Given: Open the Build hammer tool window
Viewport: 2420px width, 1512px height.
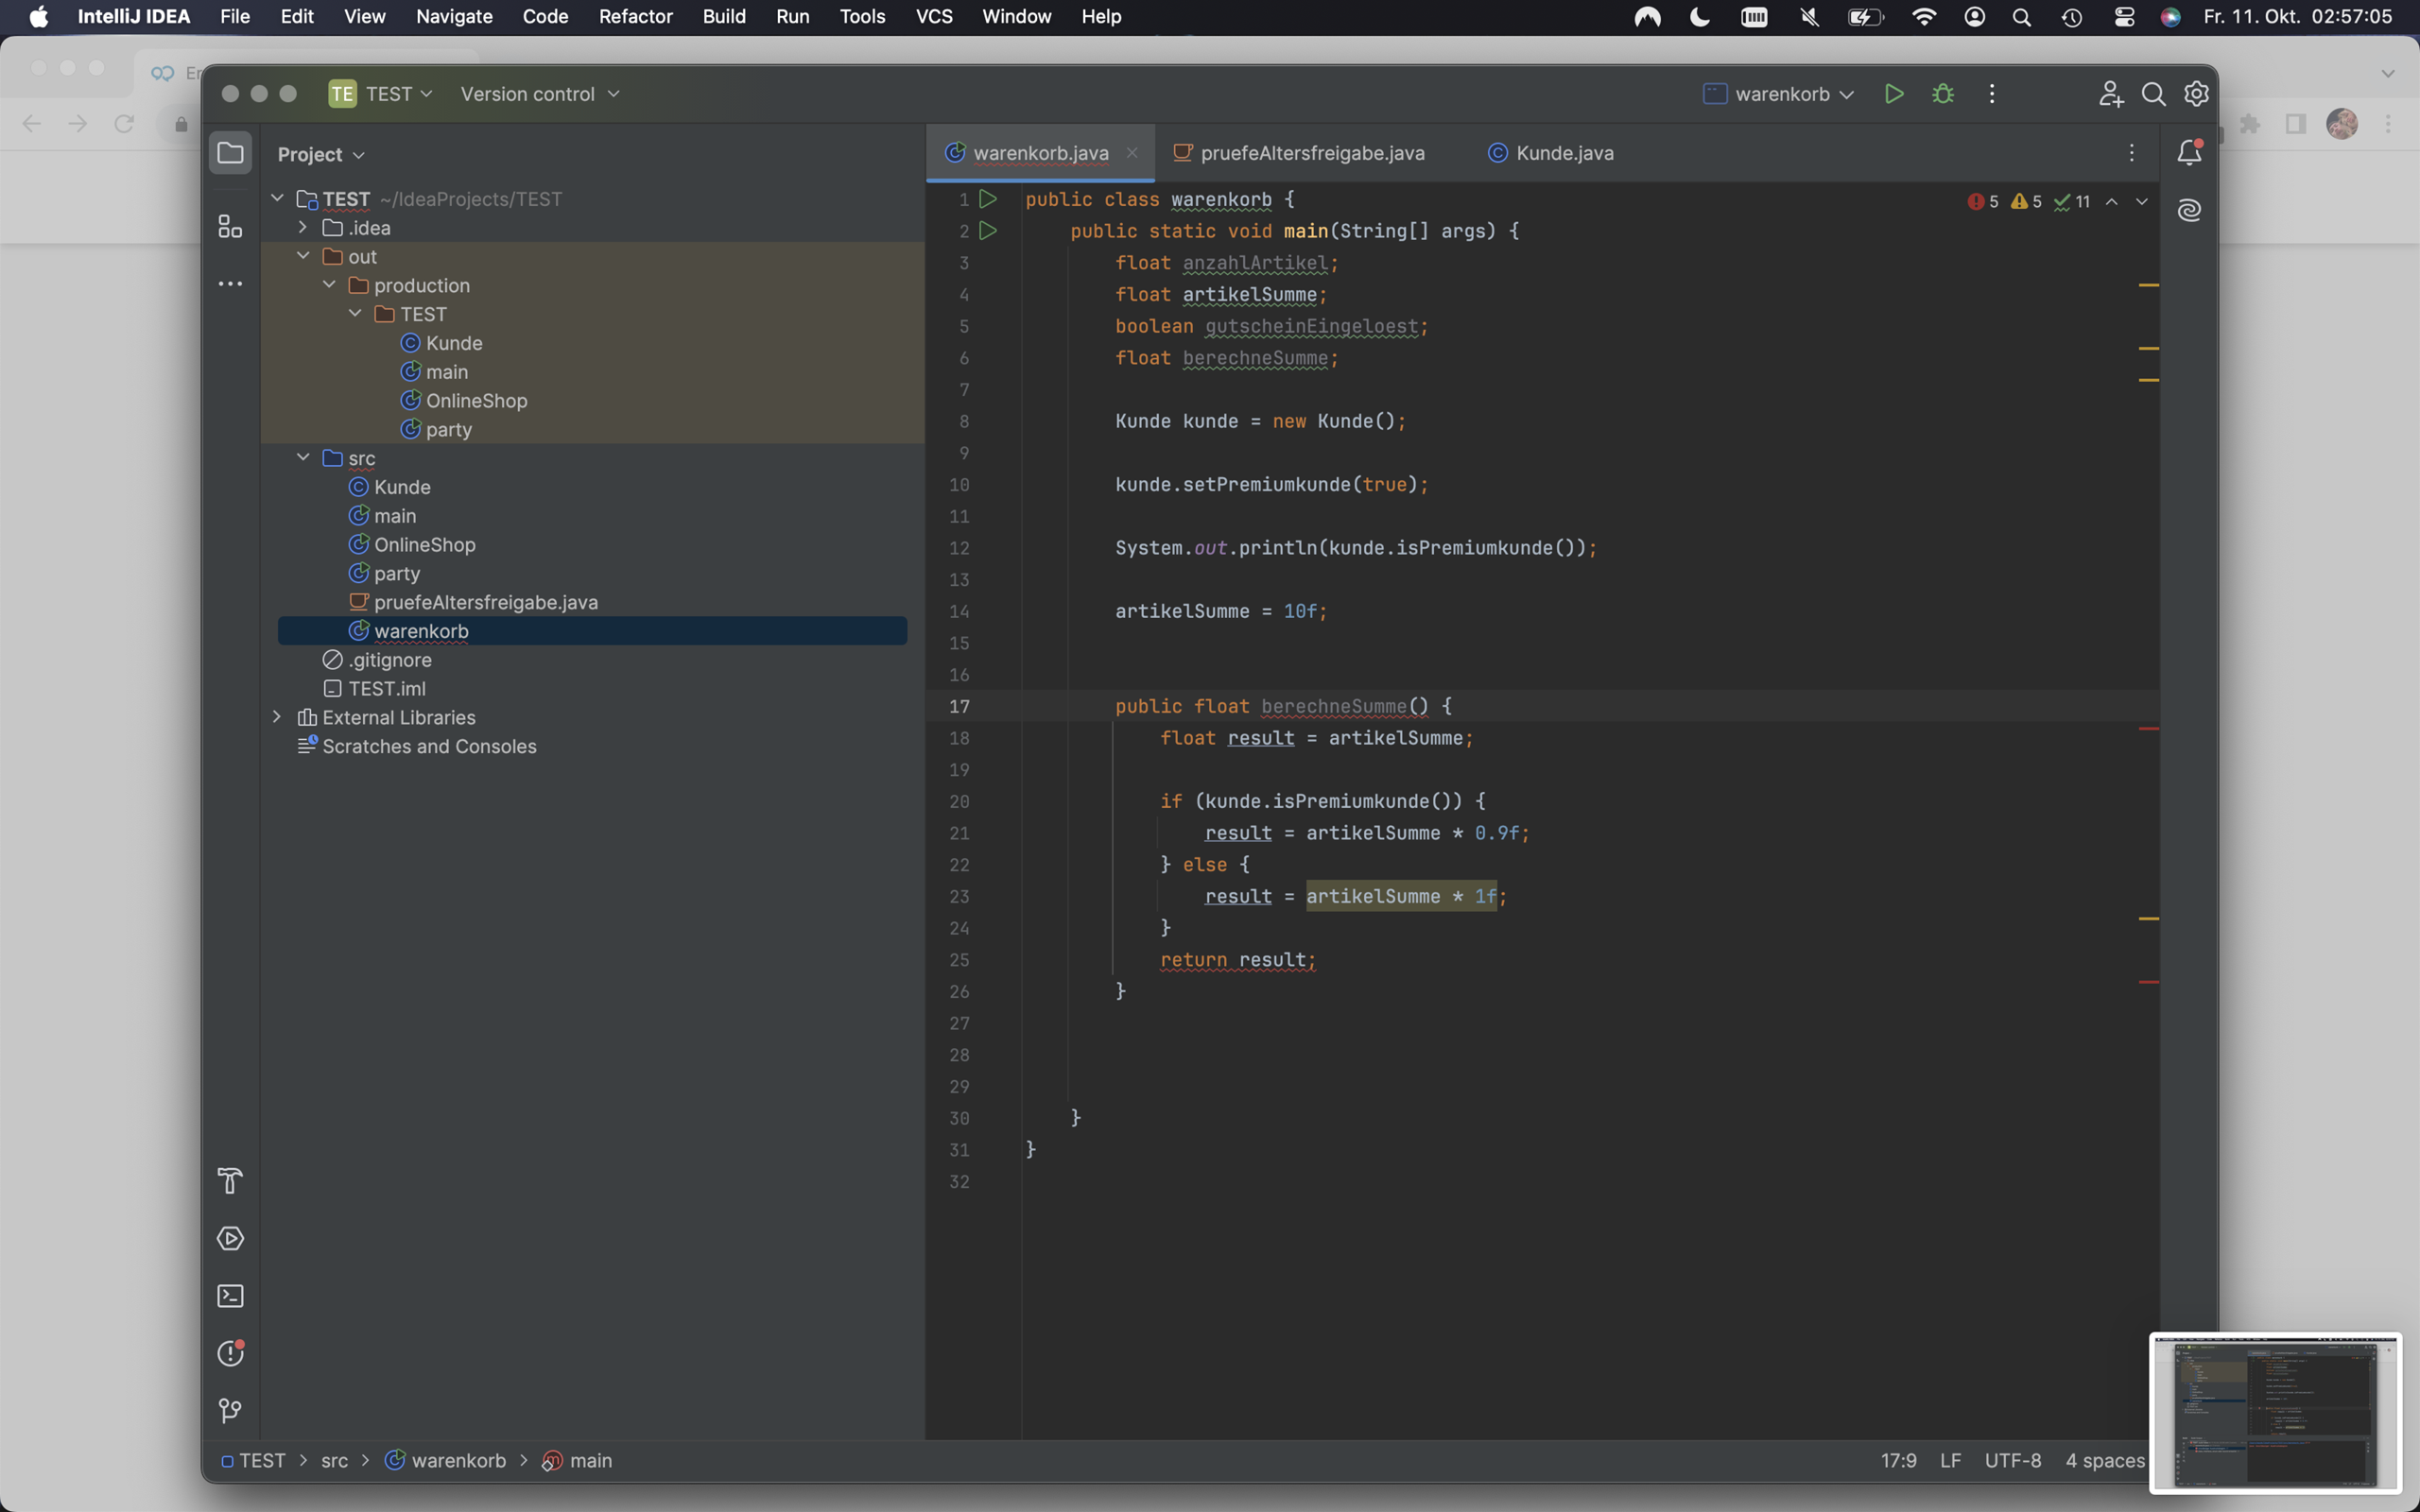Looking at the screenshot, I should pos(230,1181).
